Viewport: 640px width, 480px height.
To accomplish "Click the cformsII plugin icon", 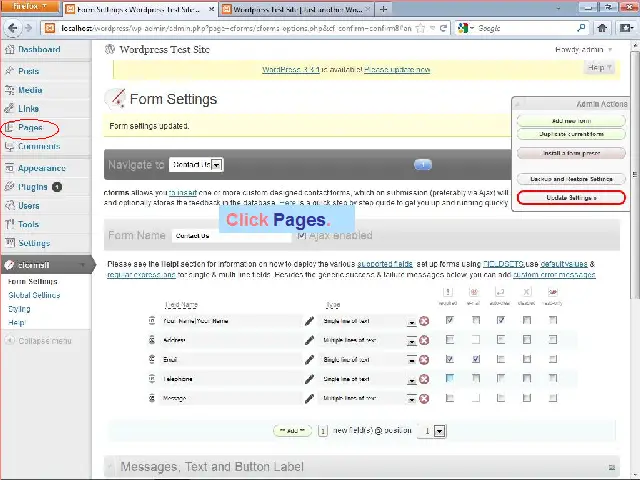I will tap(9, 265).
